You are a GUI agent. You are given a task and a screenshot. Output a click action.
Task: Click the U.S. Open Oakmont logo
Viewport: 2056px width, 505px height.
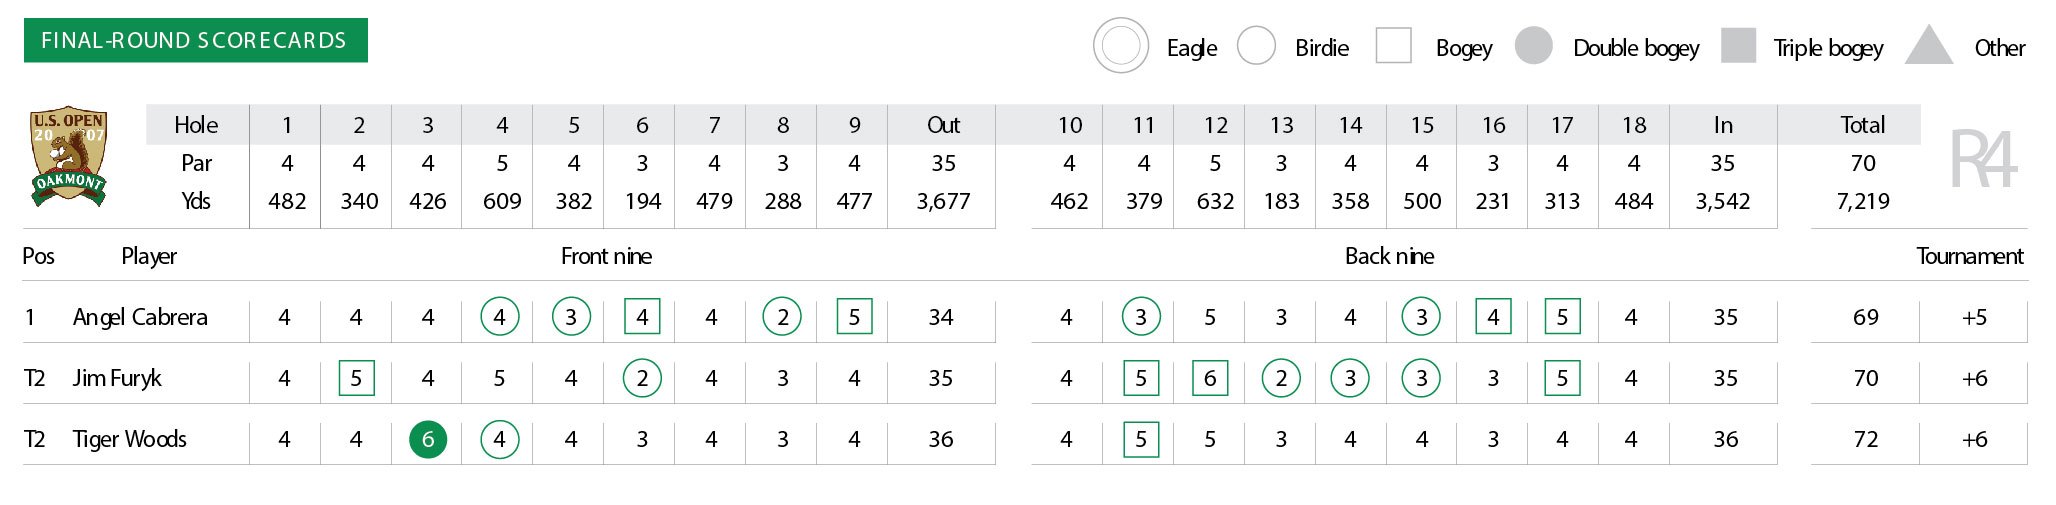point(68,156)
